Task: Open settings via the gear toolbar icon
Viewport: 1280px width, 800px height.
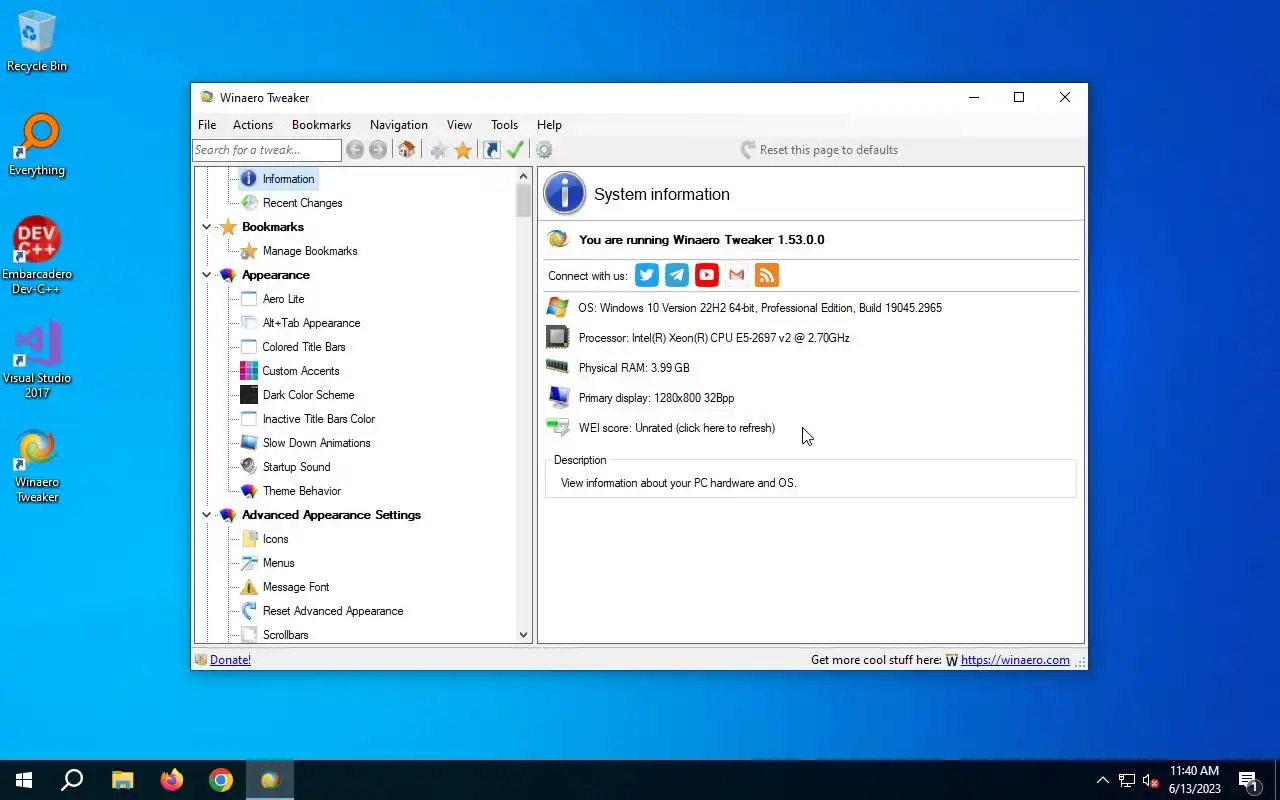Action: click(x=544, y=150)
